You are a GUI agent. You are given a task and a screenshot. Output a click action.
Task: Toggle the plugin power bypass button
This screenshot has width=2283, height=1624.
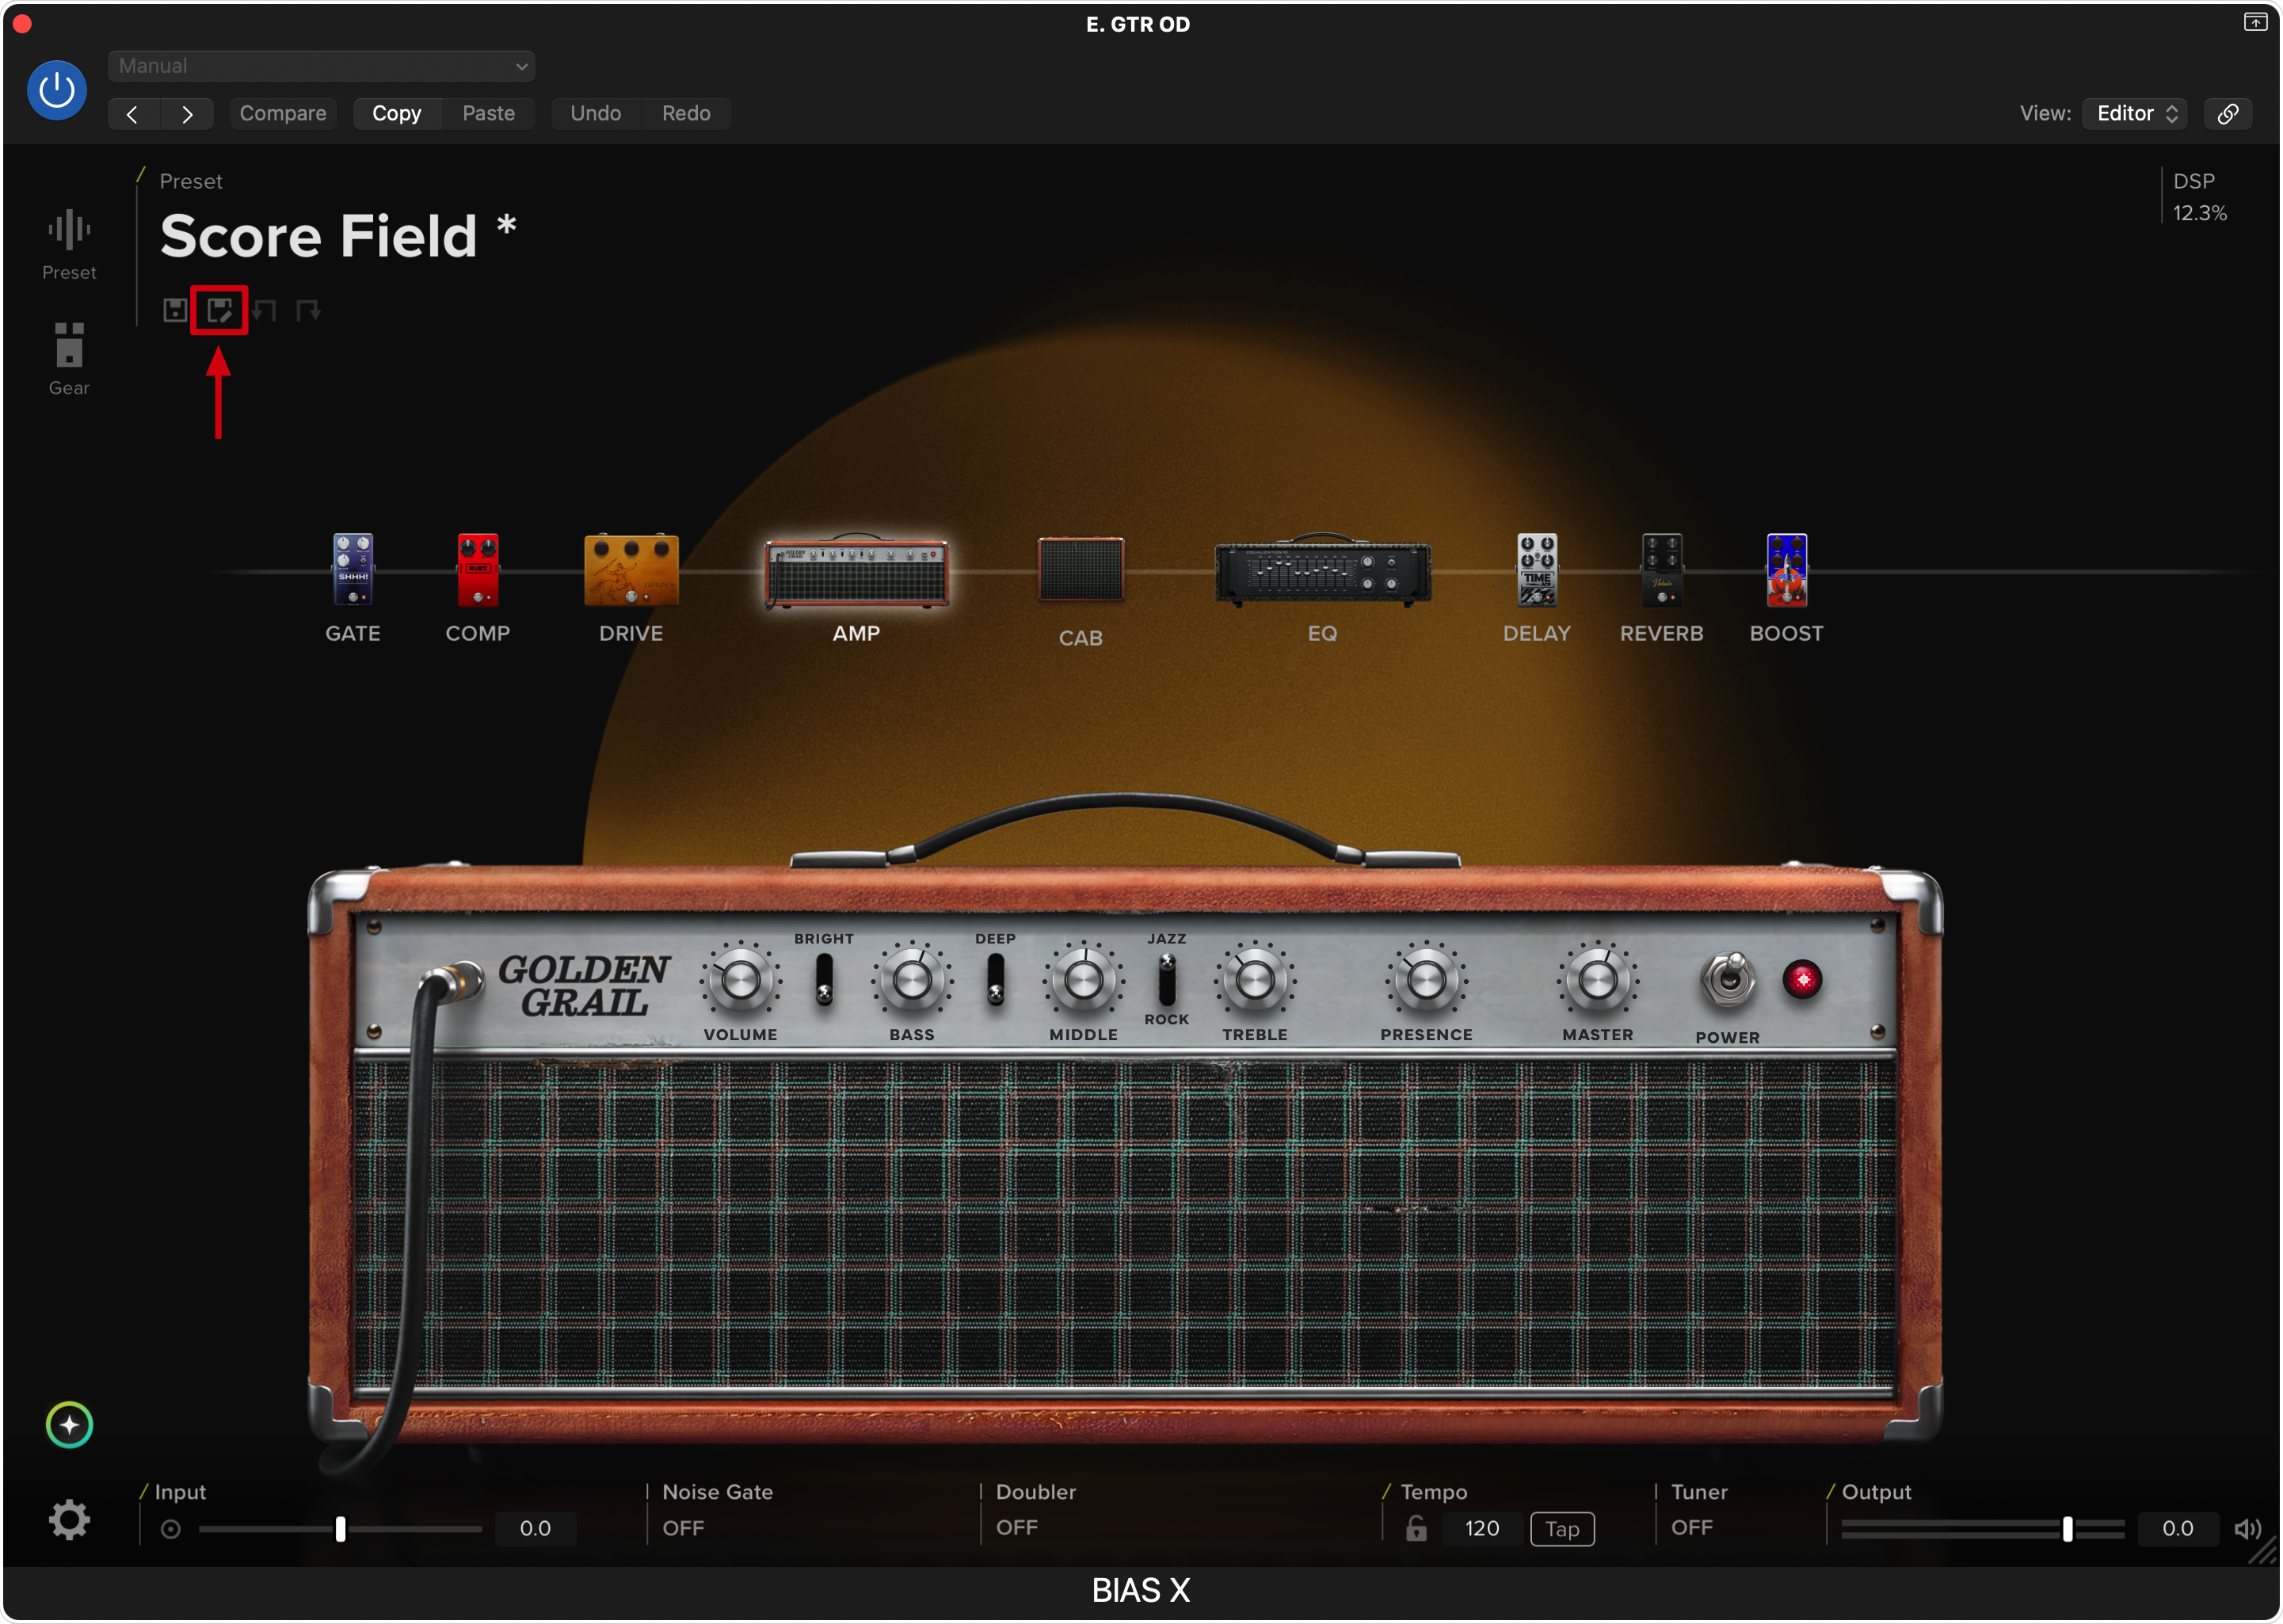(x=57, y=91)
